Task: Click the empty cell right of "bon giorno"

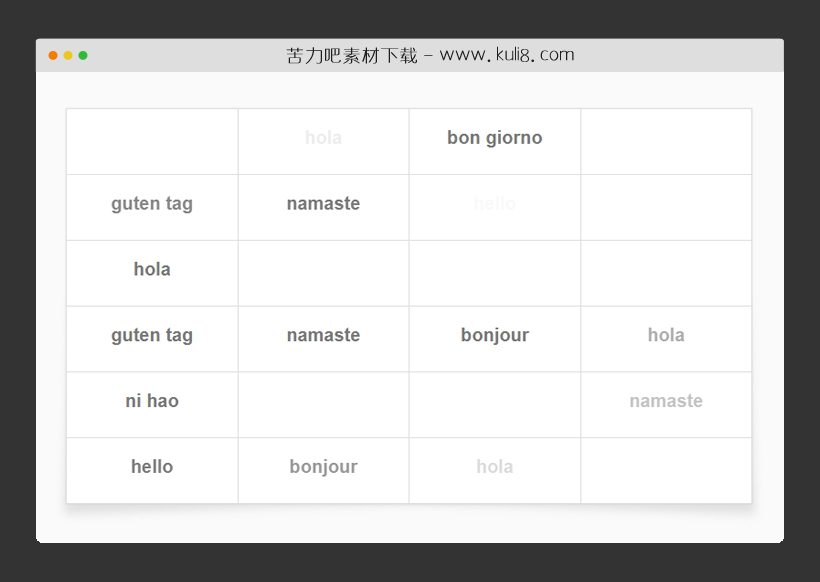Action: click(x=666, y=141)
